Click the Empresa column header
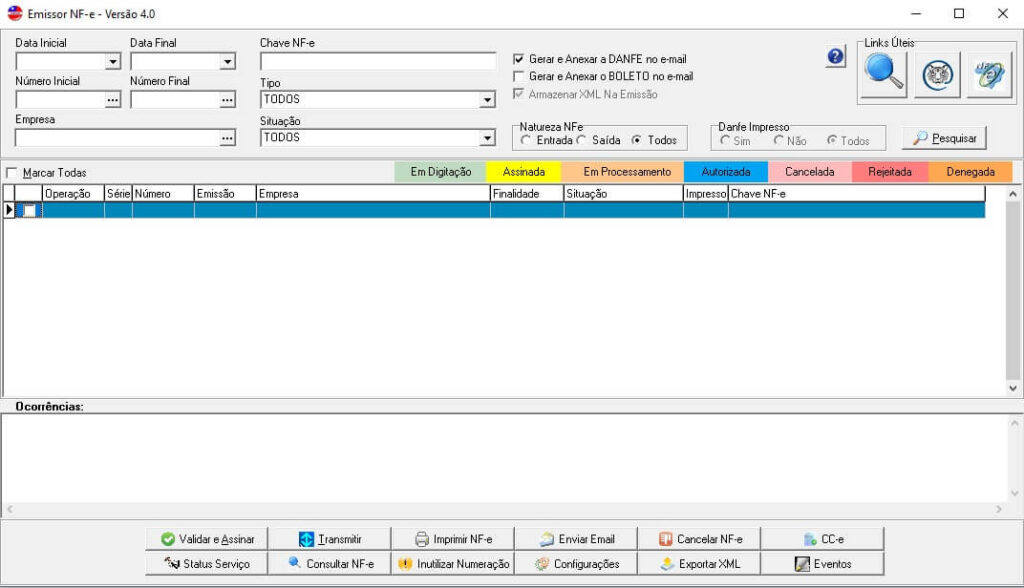 (372, 193)
